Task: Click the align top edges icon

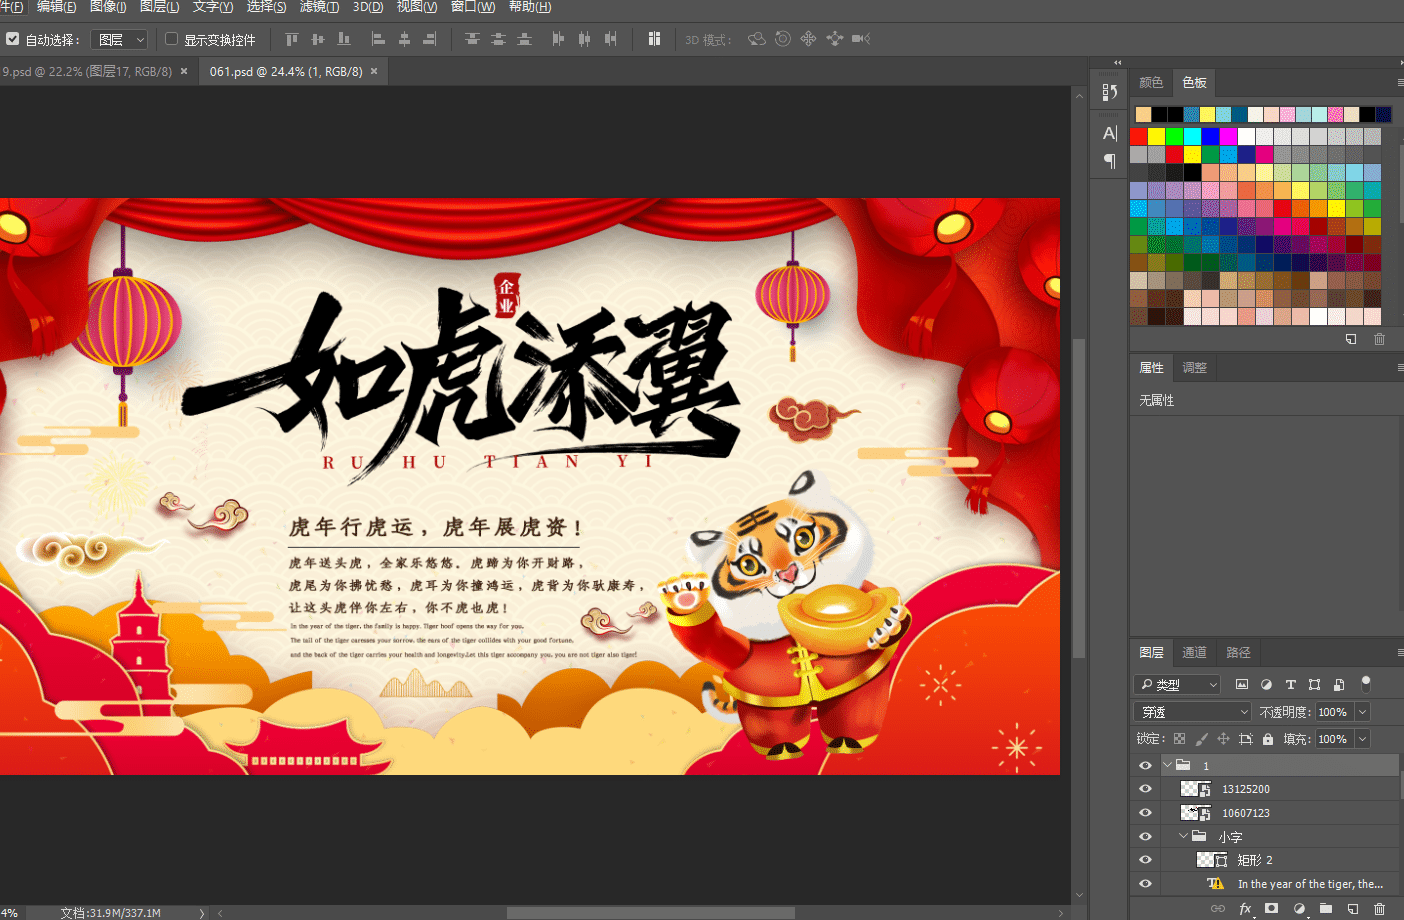Action: [292, 39]
